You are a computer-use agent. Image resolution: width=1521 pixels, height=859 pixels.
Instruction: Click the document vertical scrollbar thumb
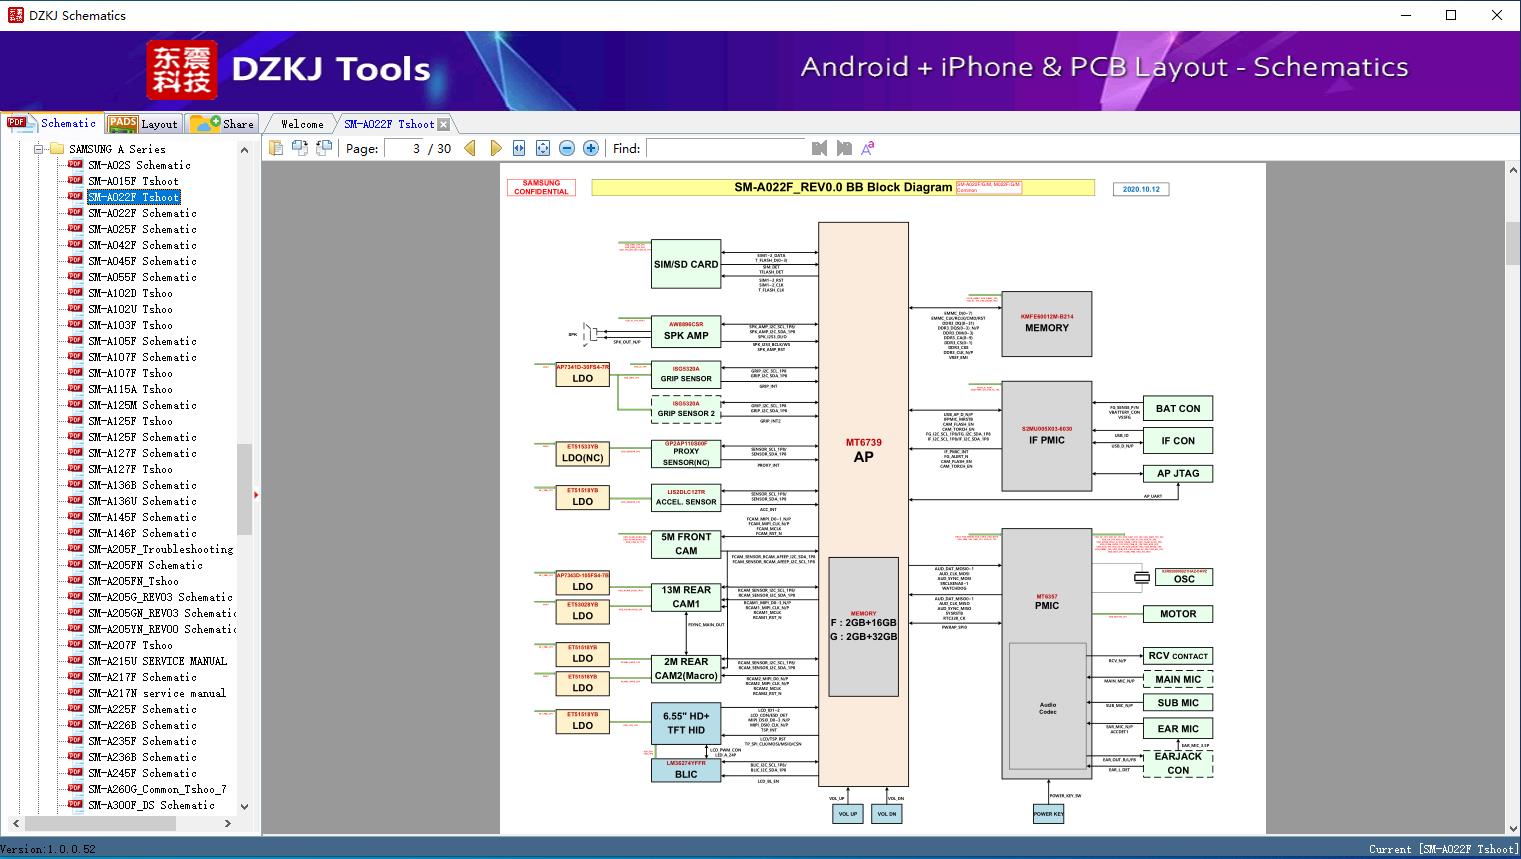[1512, 242]
